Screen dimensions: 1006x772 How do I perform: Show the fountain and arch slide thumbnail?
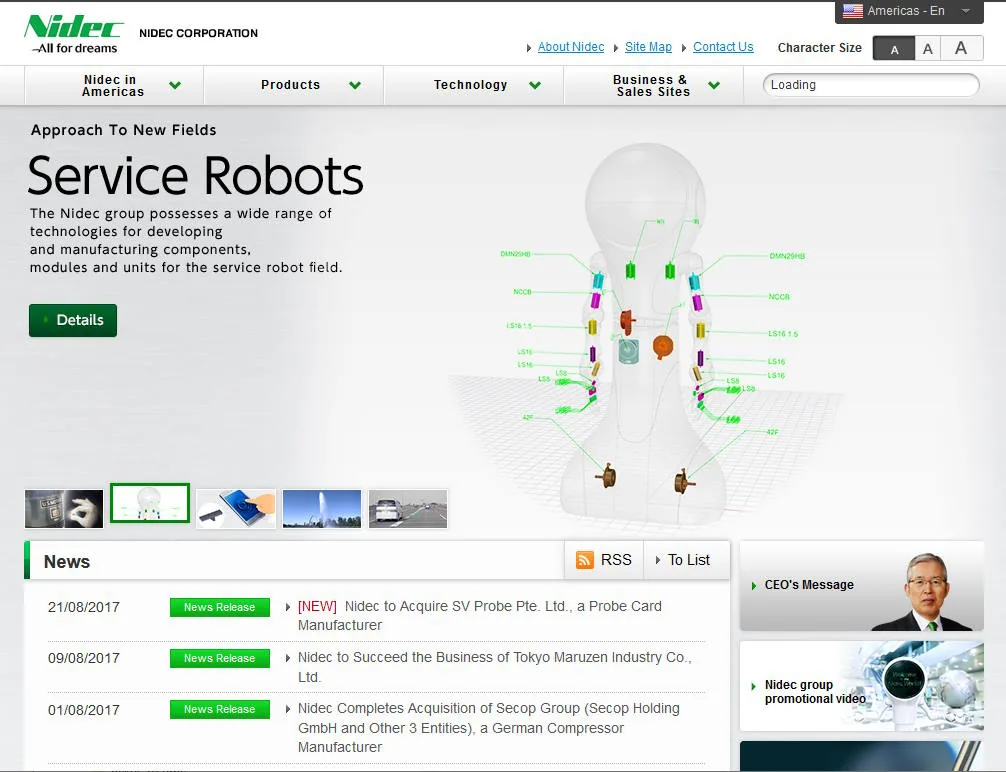coord(321,509)
